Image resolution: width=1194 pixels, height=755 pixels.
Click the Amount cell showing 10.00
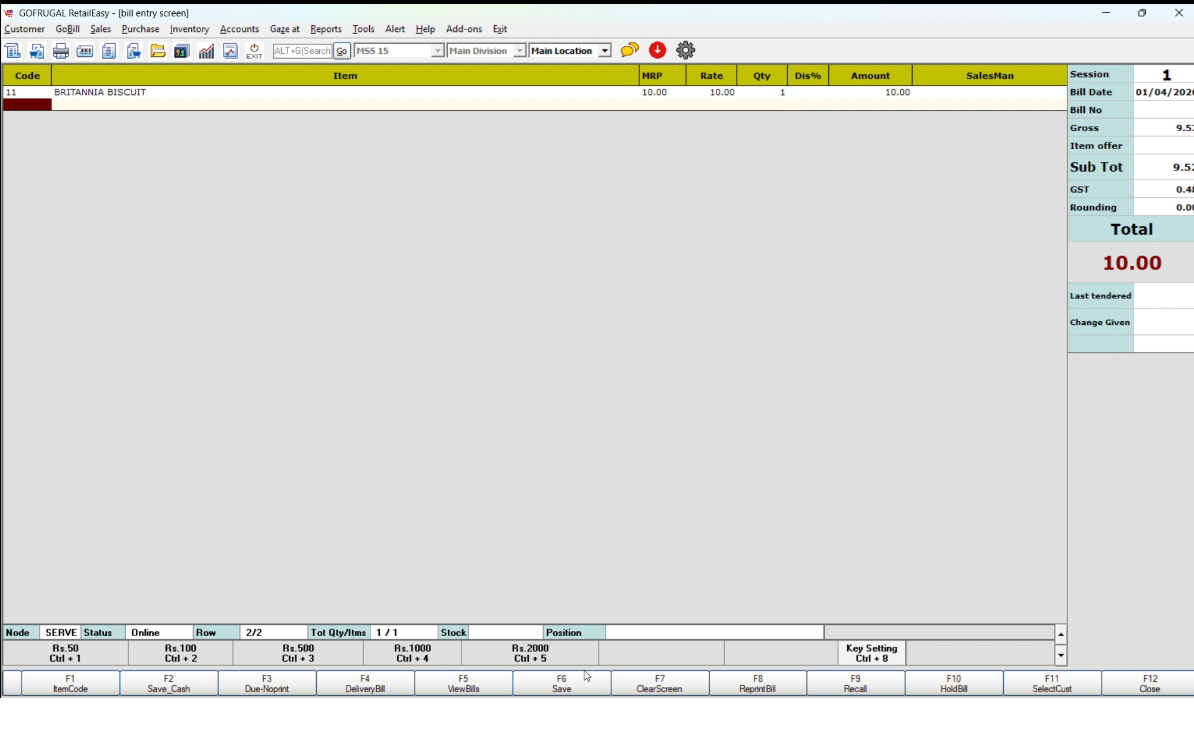870,92
